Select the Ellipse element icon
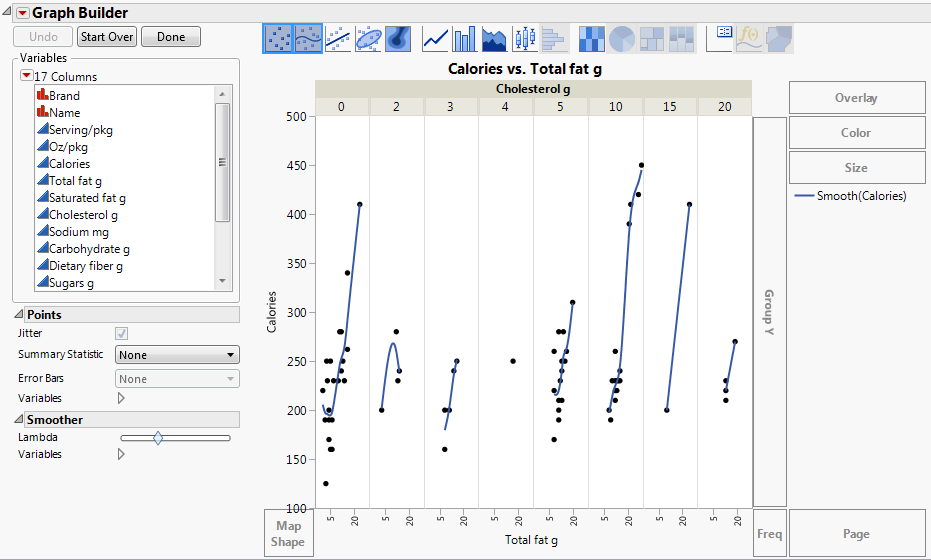The image size is (931, 560). pos(369,39)
